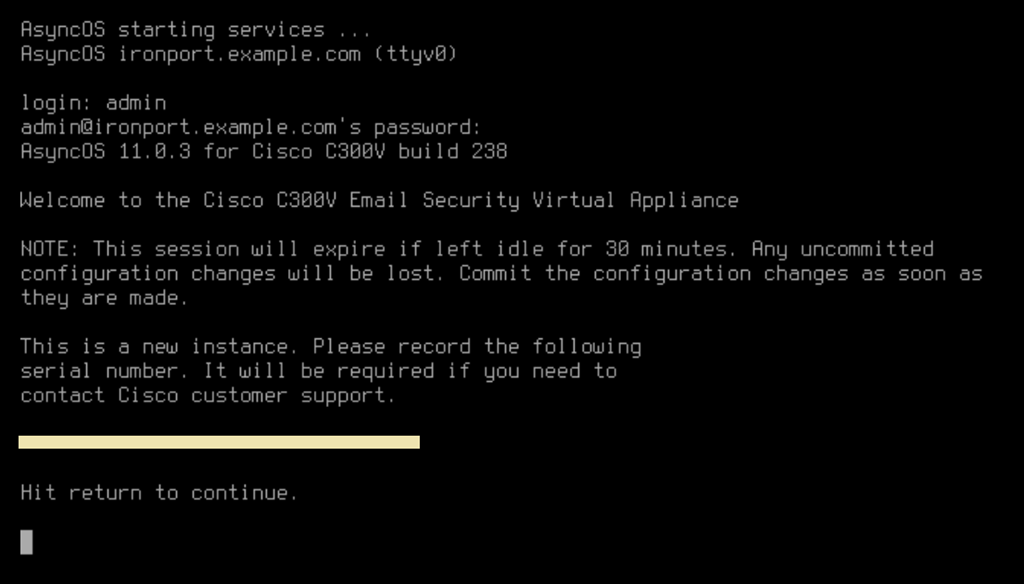
Task: Click 'AsyncOS starting services ...' line
Action: (196, 29)
